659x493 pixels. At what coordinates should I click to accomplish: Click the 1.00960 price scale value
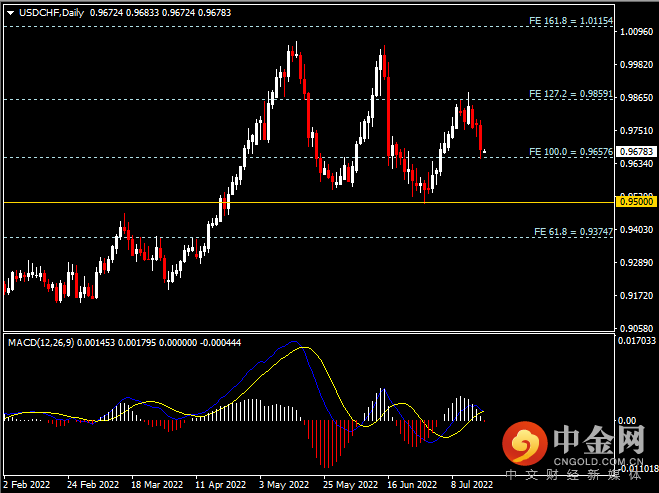click(x=636, y=32)
